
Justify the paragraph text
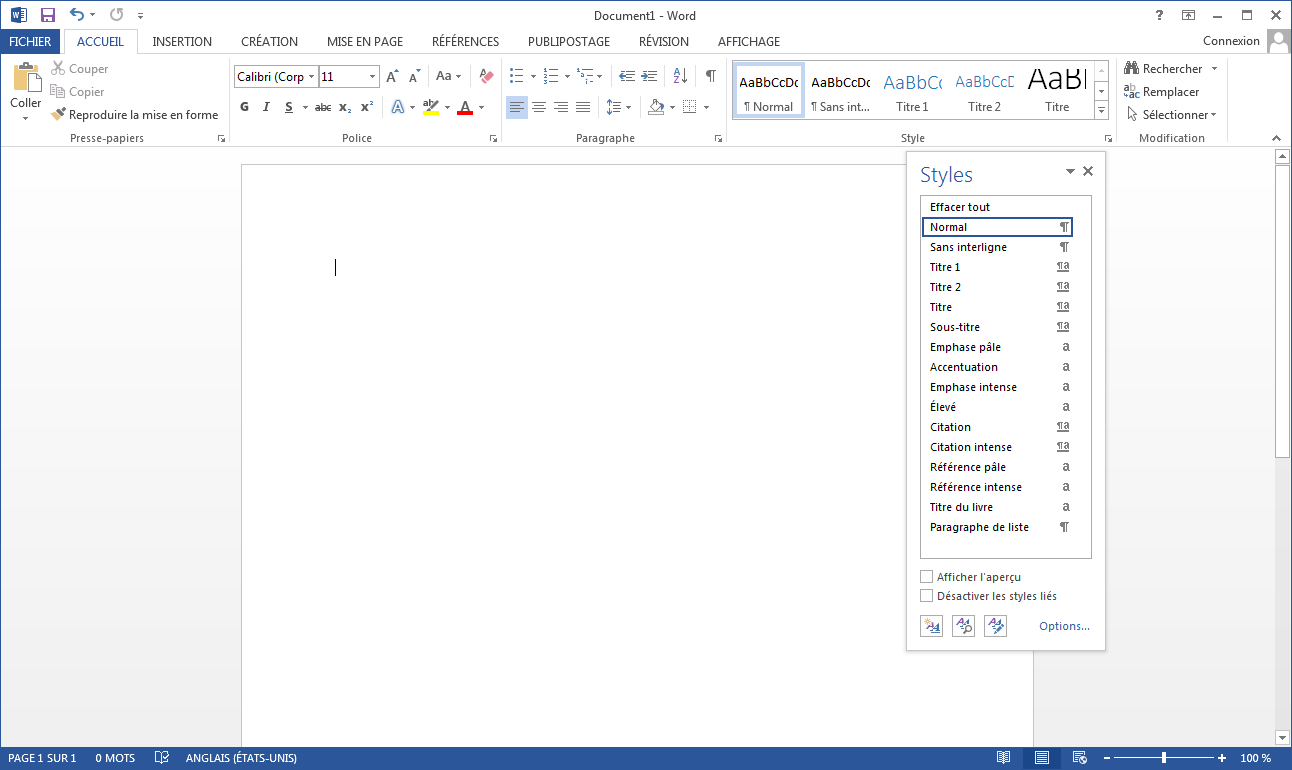[583, 107]
